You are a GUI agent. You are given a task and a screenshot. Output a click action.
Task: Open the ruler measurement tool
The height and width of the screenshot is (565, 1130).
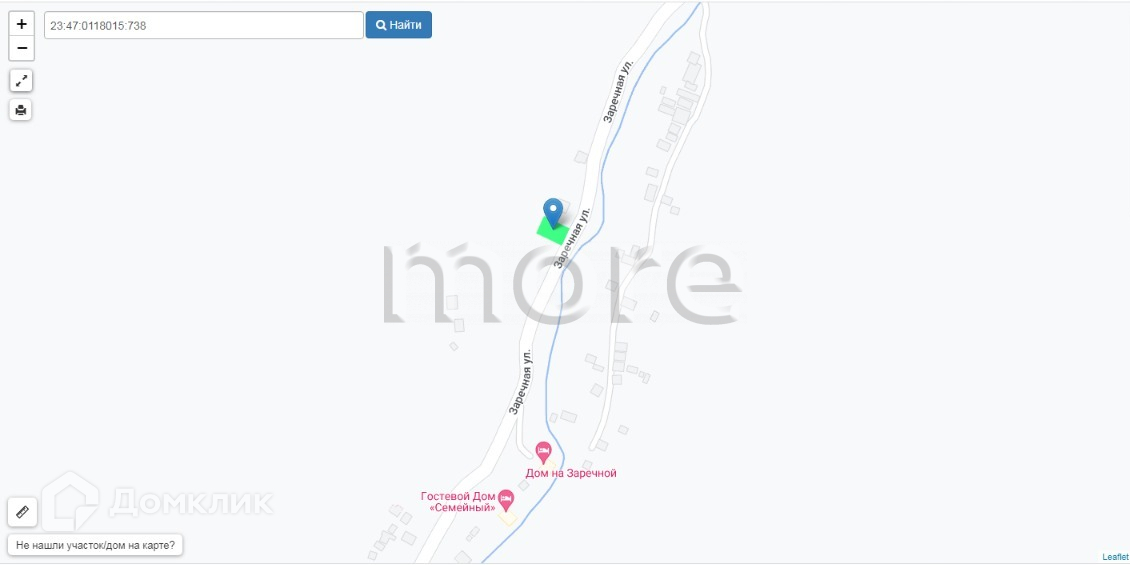coord(22,512)
